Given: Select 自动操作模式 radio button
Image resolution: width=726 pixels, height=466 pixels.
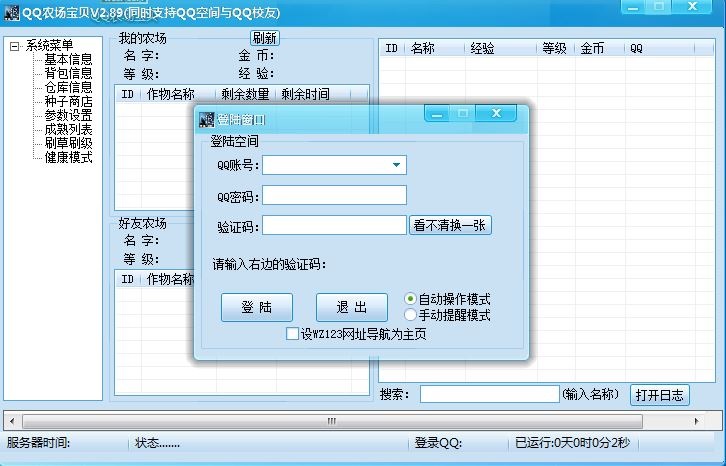Looking at the screenshot, I should [411, 299].
